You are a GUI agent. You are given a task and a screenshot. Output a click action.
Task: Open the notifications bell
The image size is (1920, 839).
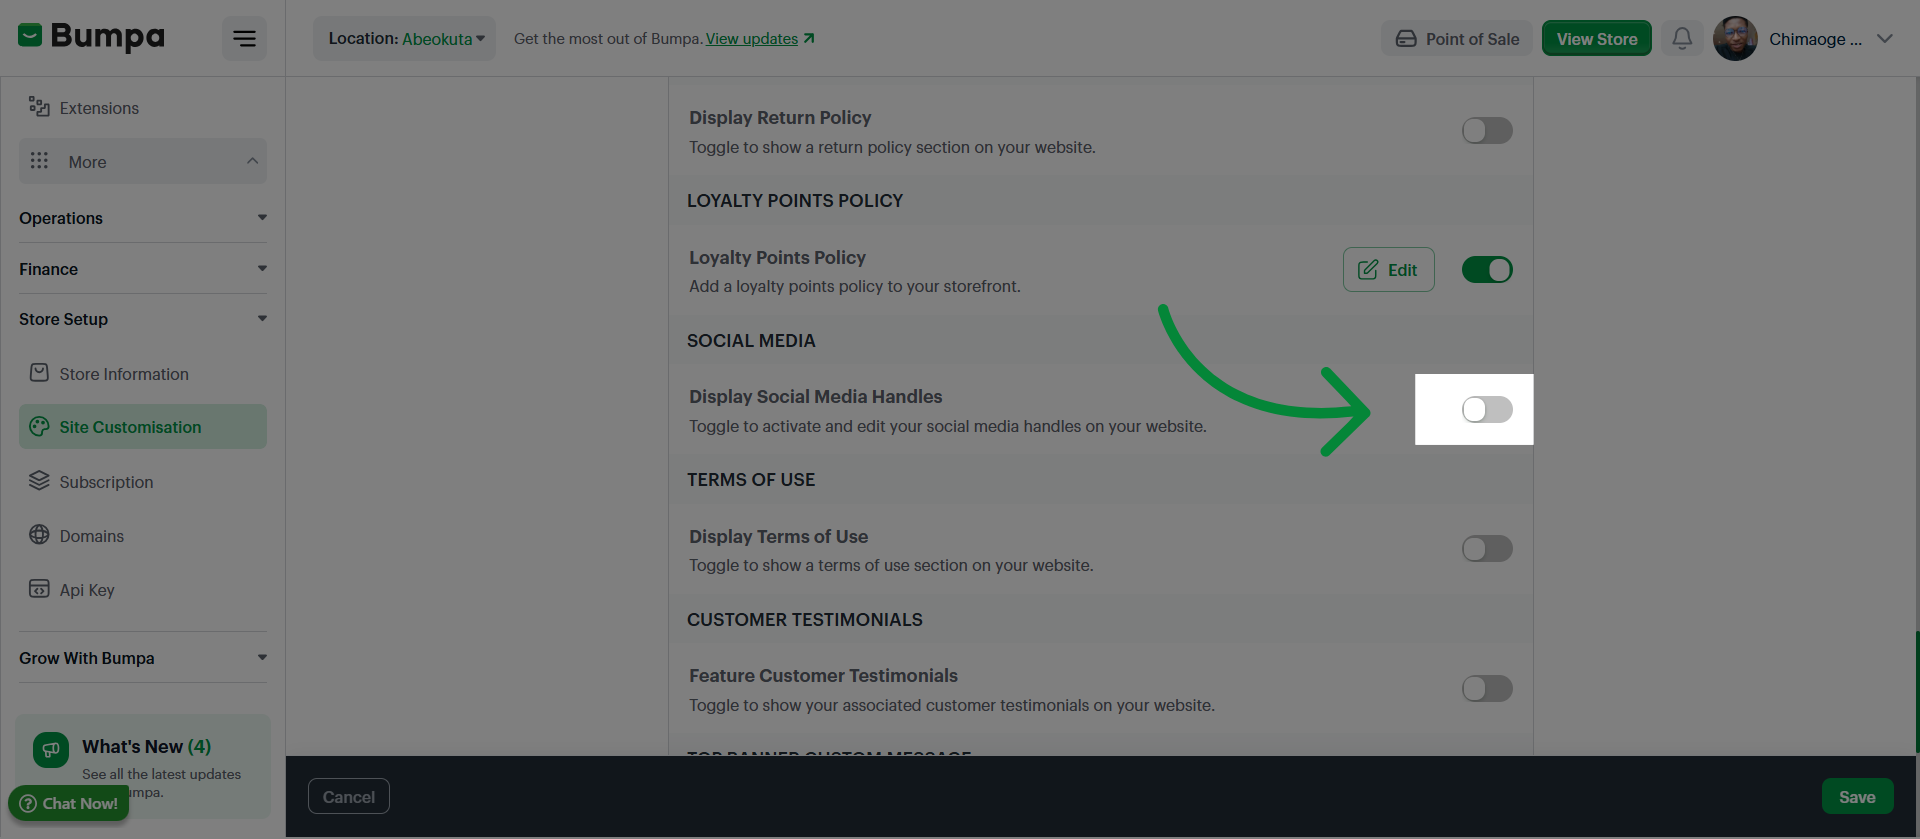click(1682, 39)
